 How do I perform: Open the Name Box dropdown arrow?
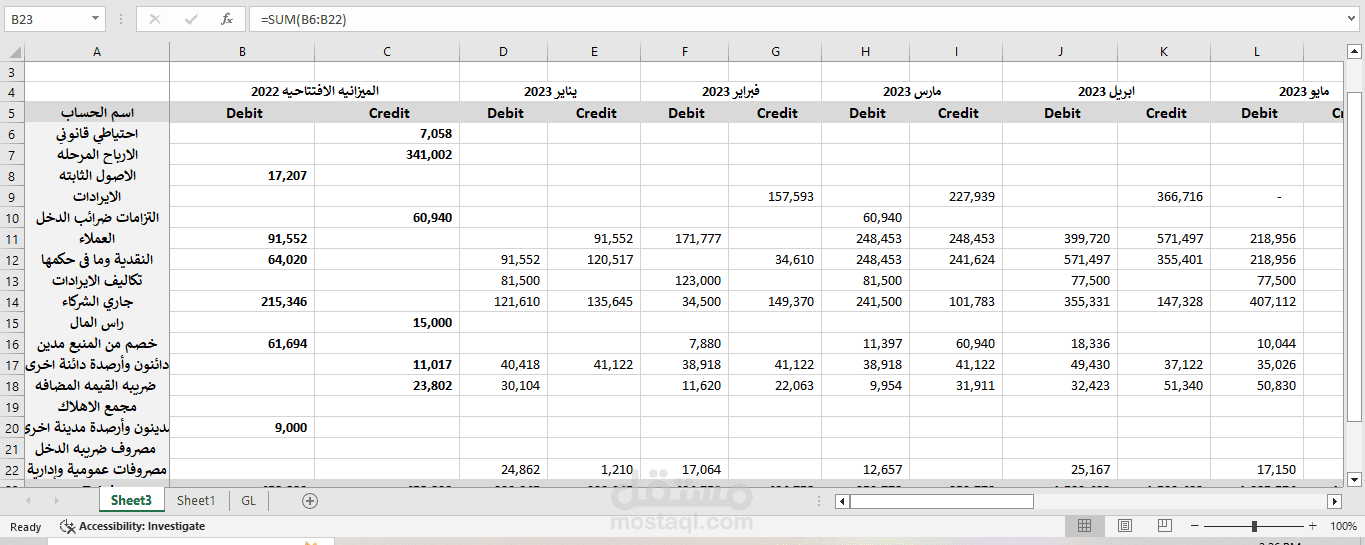pyautogui.click(x=95, y=19)
